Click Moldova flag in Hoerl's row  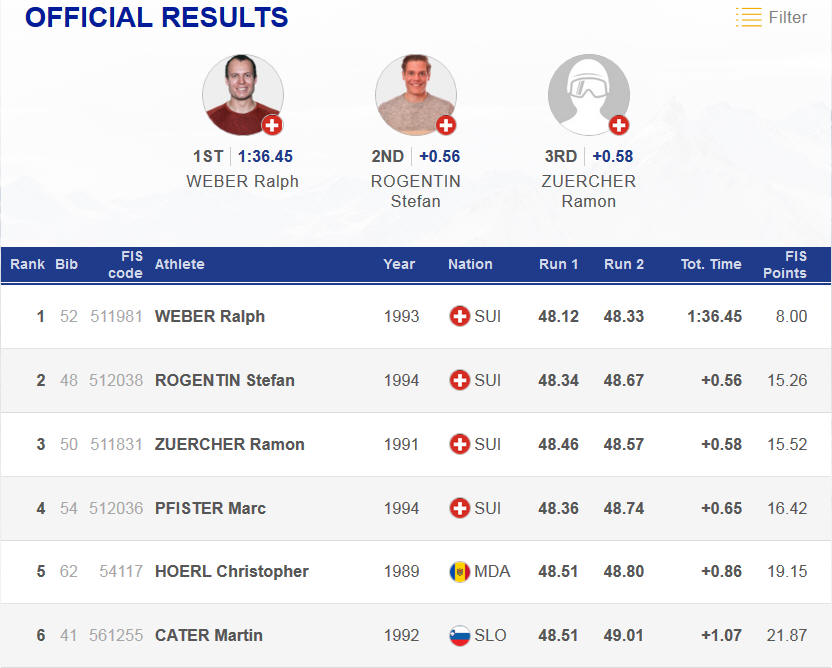pyautogui.click(x=460, y=572)
